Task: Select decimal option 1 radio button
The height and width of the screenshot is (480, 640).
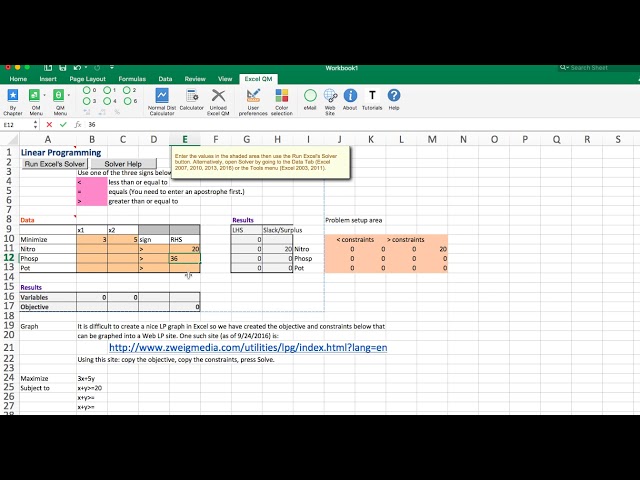Action: (x=107, y=90)
